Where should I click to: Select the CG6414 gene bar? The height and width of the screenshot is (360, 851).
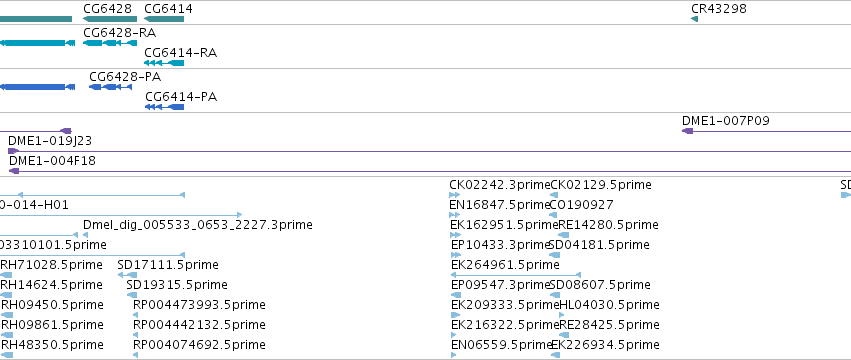click(x=164, y=19)
